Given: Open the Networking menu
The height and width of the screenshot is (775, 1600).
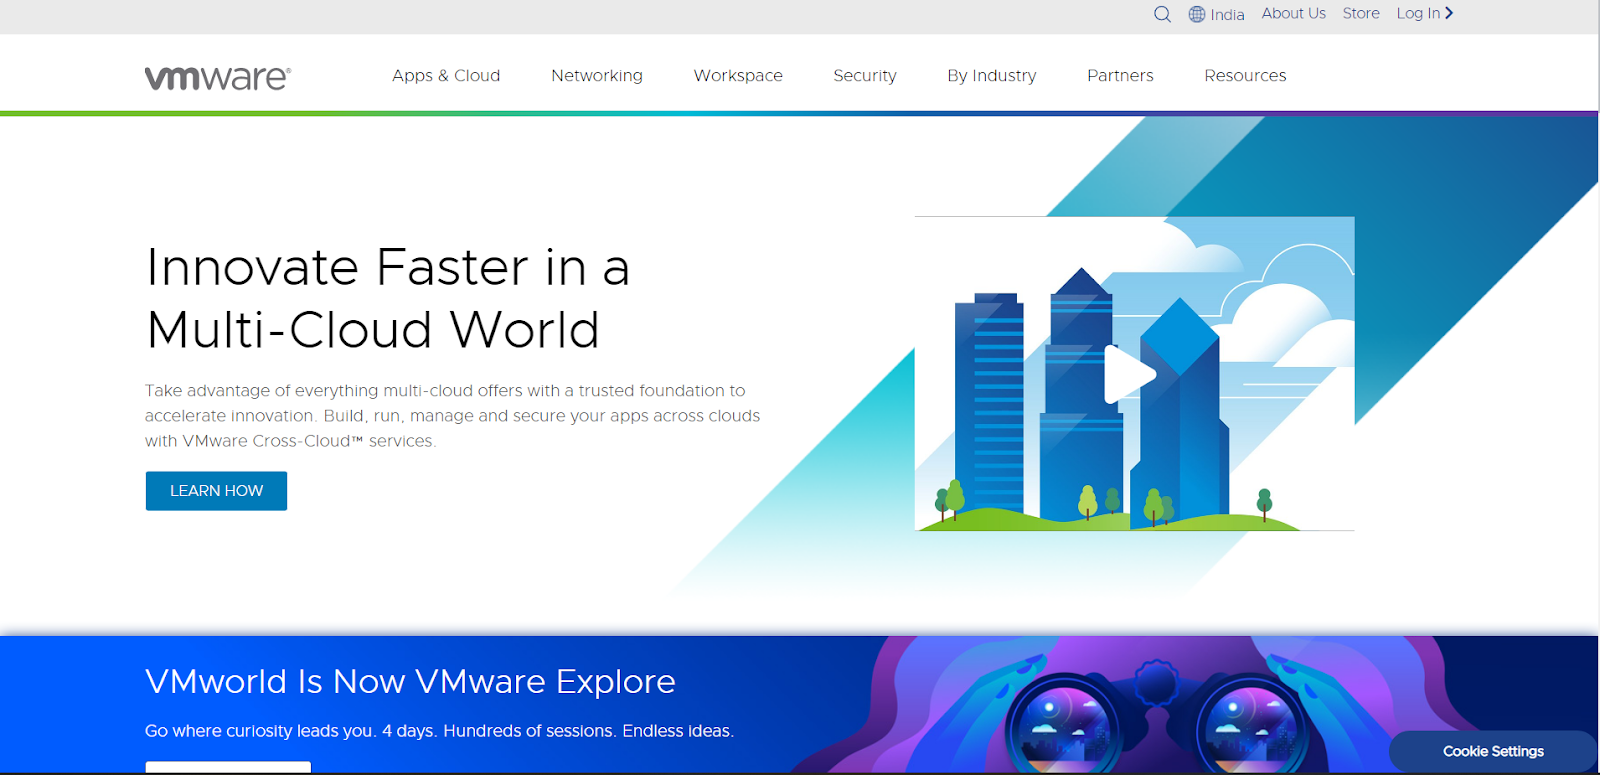Looking at the screenshot, I should click(597, 76).
